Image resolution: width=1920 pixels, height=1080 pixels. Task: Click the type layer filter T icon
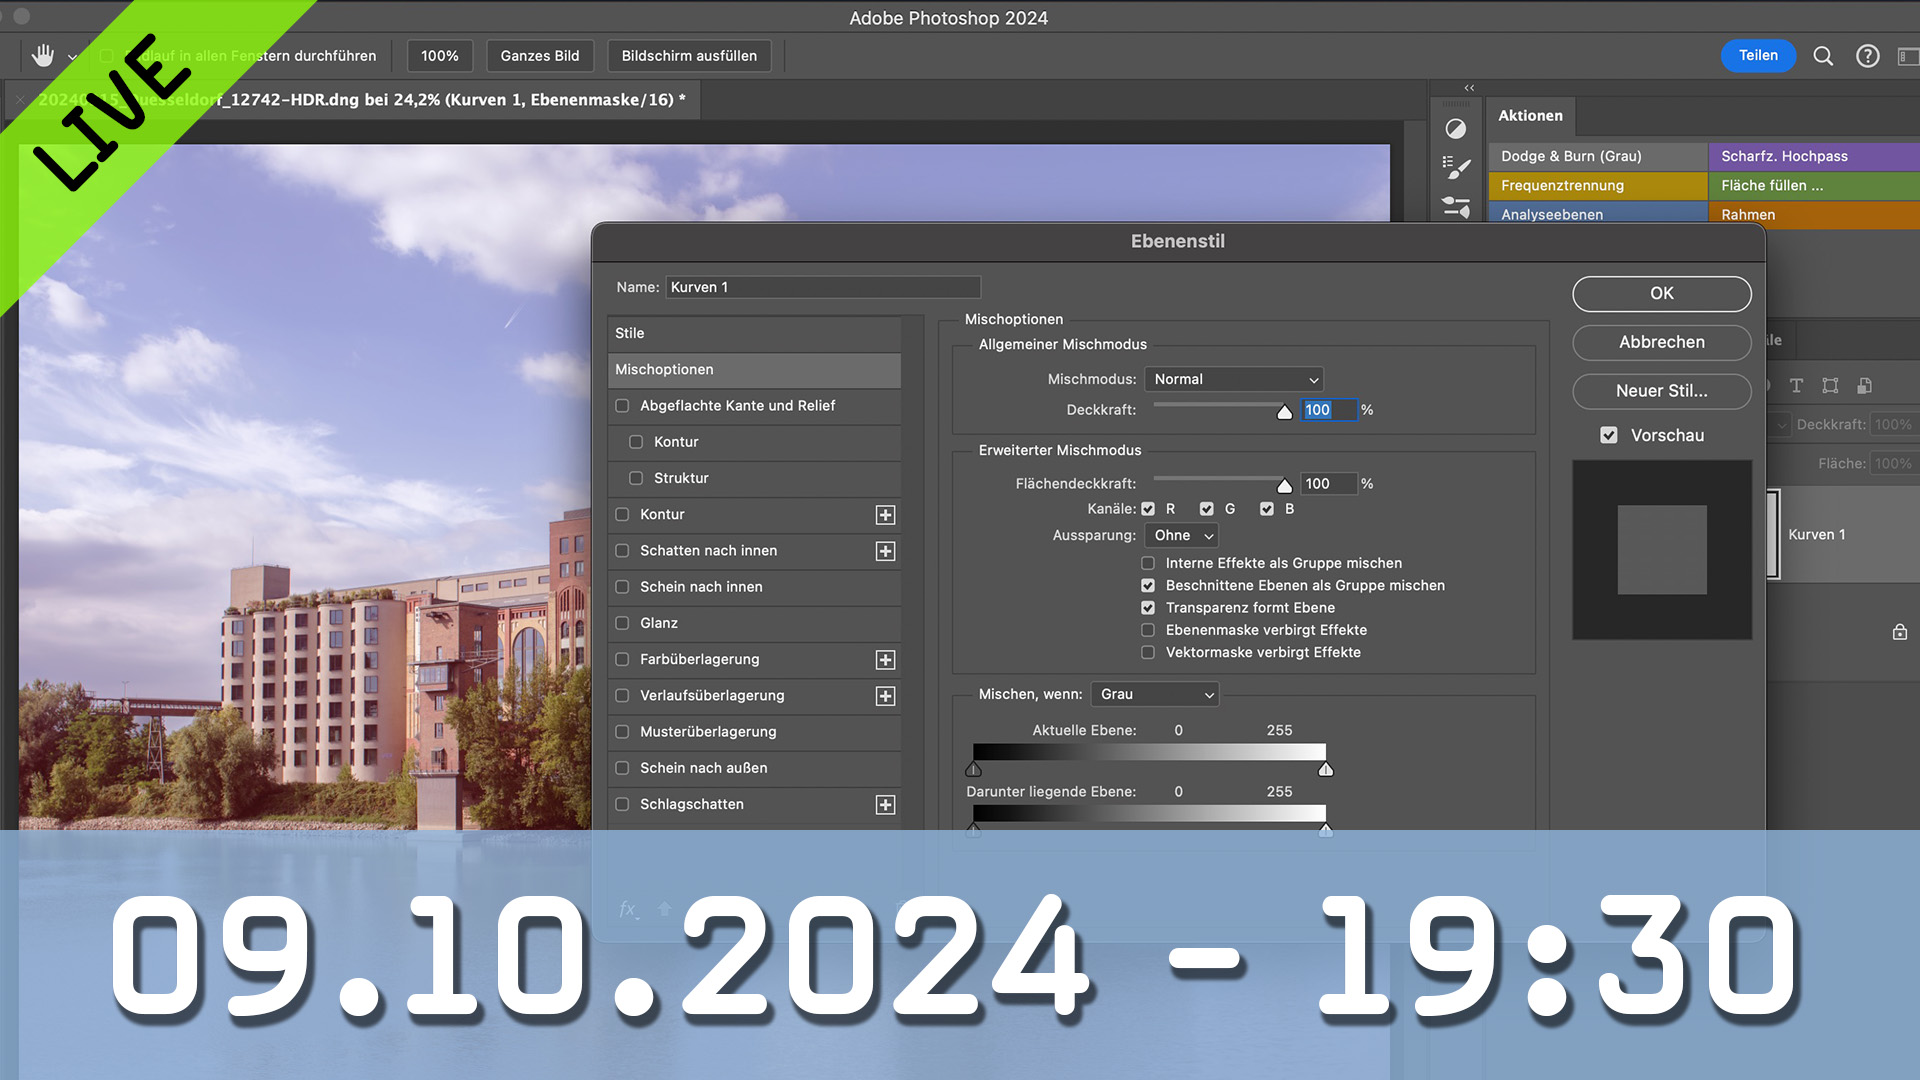[1796, 386]
